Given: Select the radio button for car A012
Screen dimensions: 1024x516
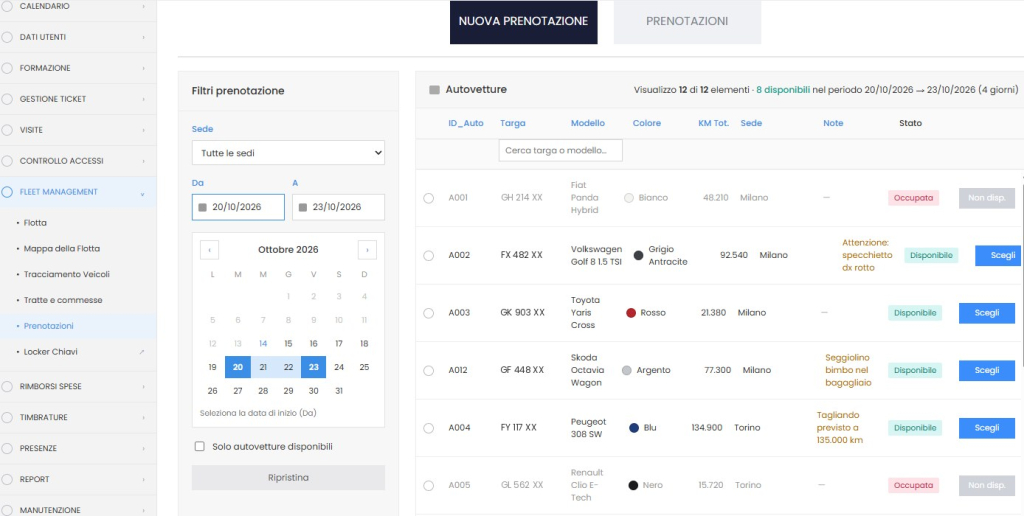Looking at the screenshot, I should point(428,370).
